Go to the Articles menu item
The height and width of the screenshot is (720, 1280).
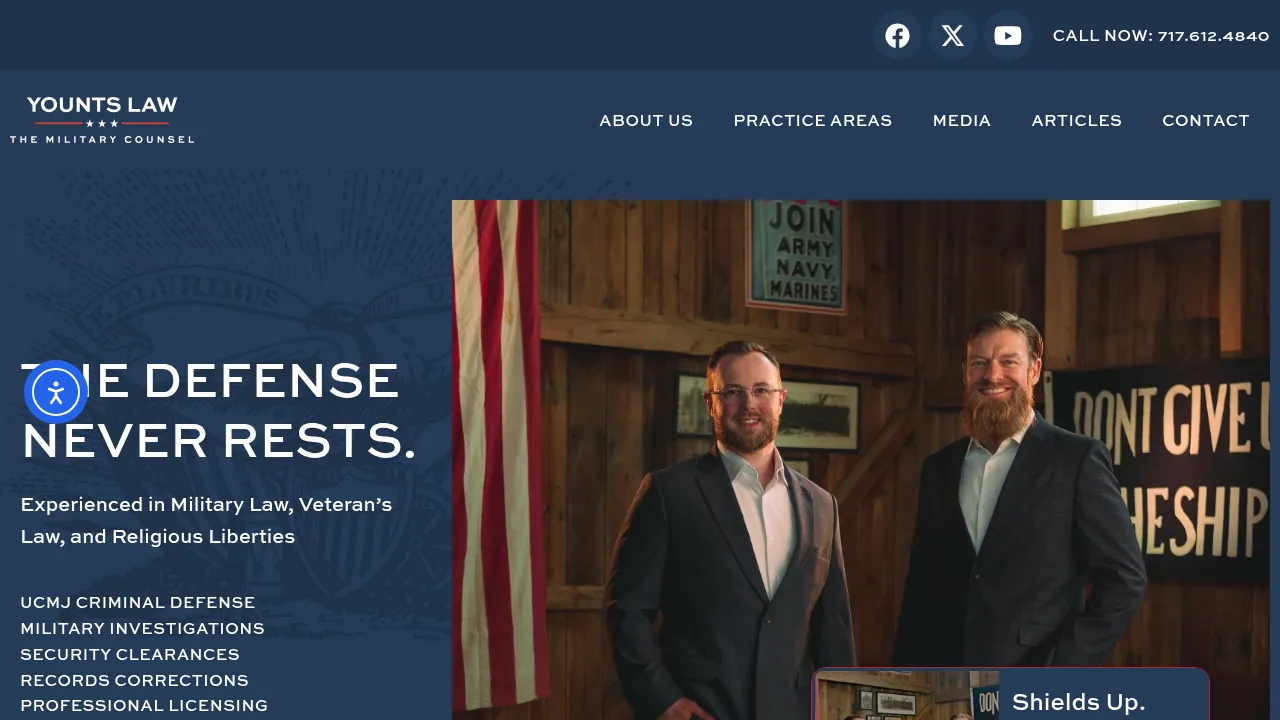click(1076, 120)
